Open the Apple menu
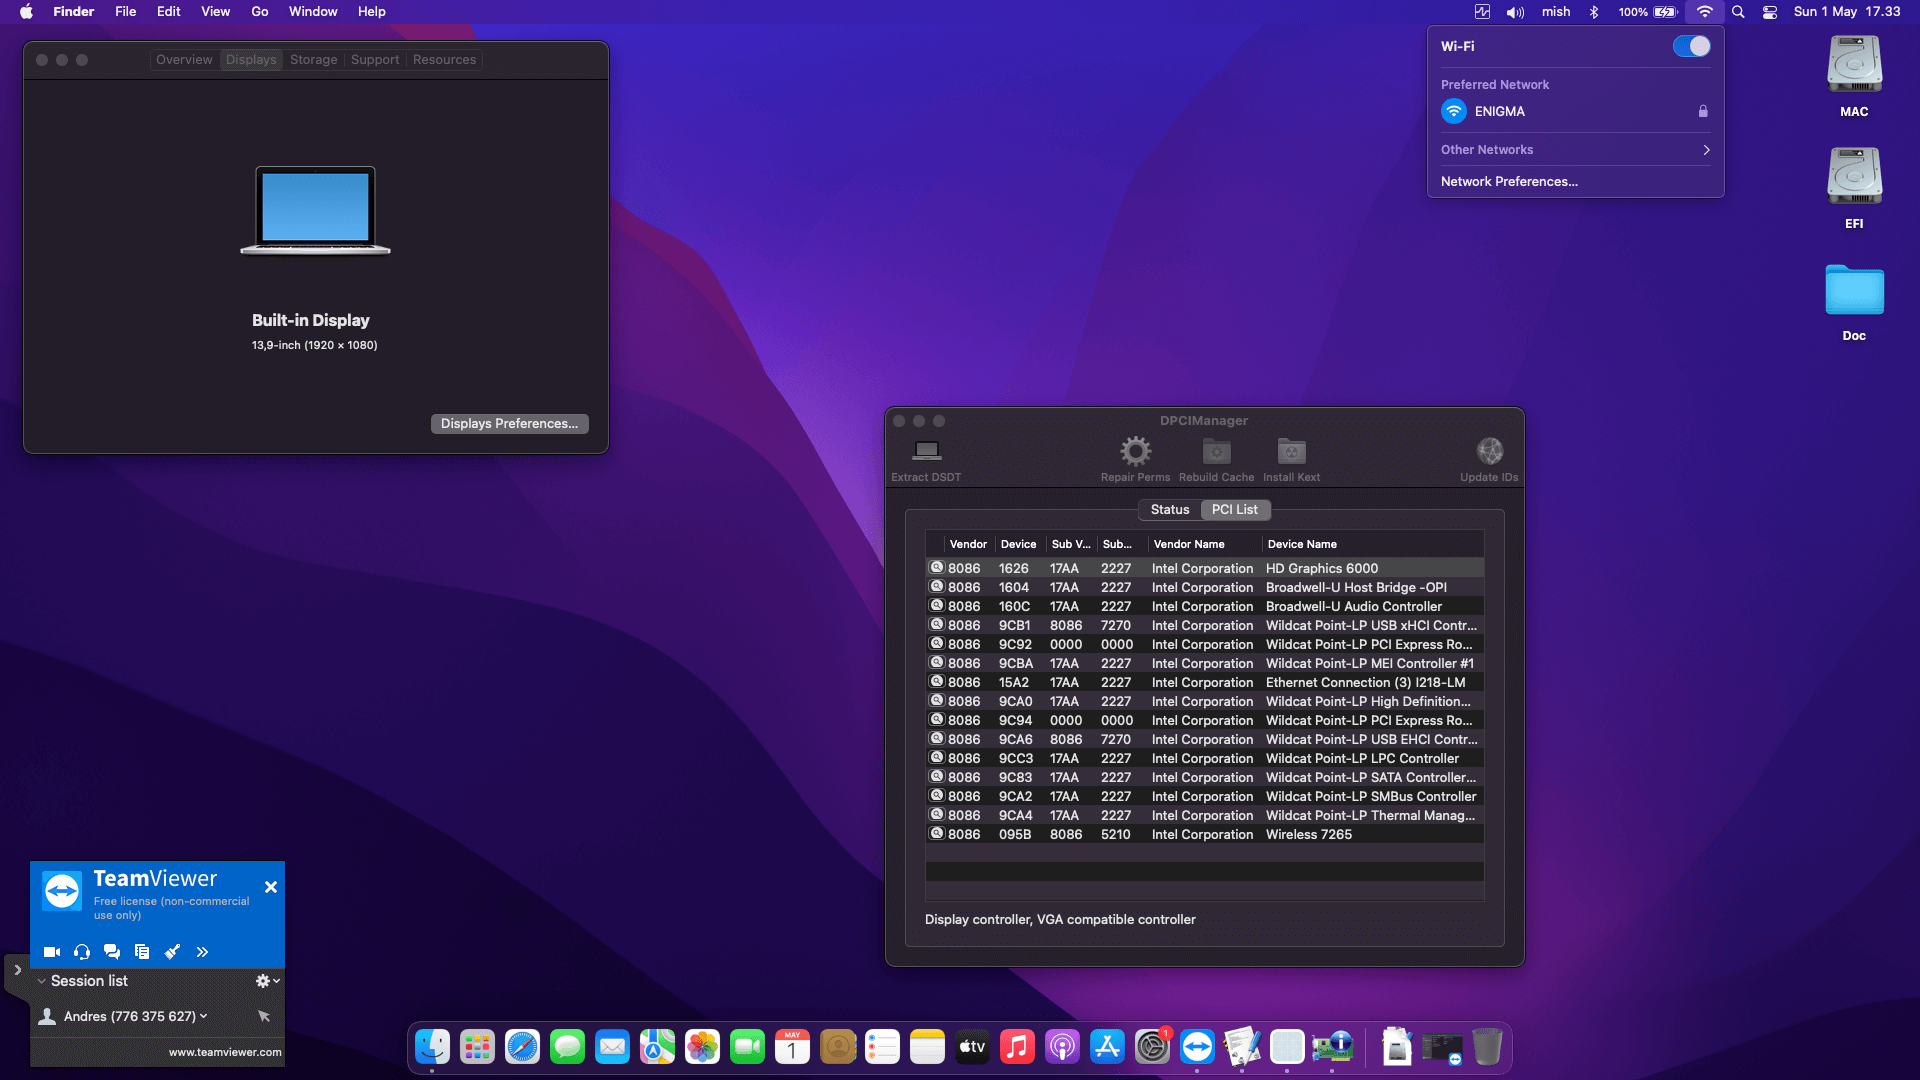 26,12
